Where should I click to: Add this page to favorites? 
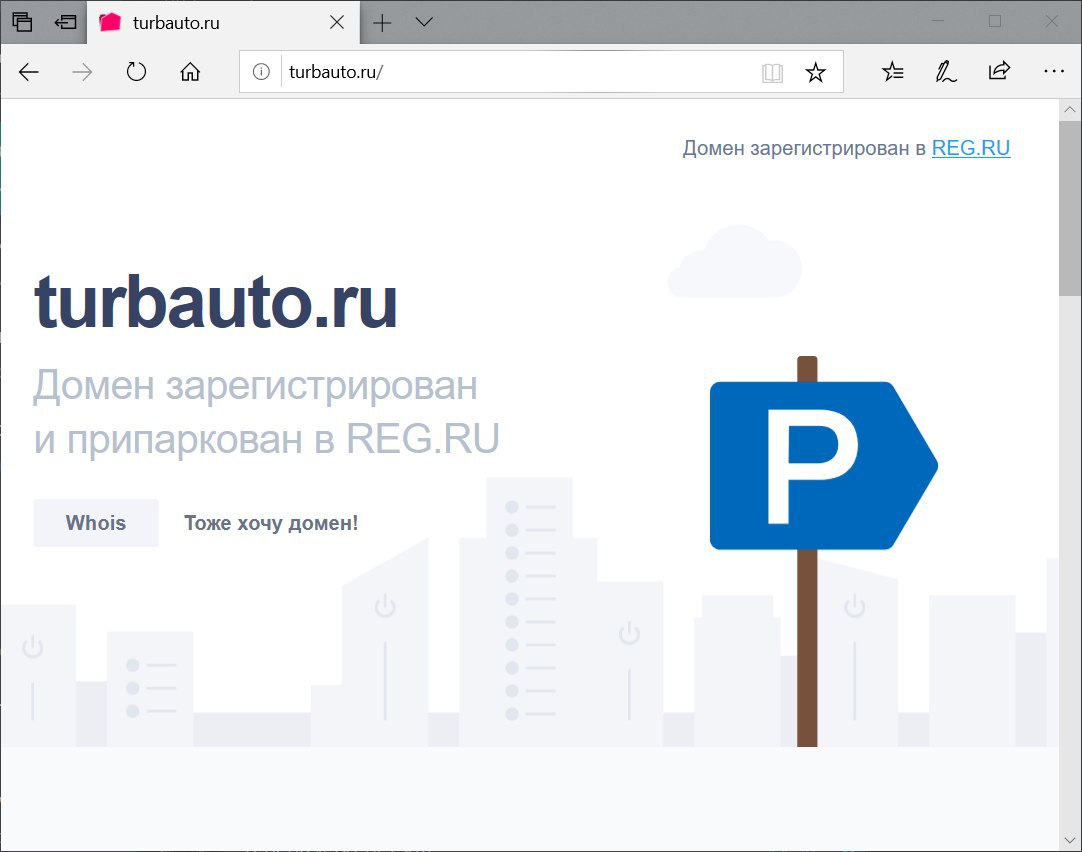pos(816,72)
